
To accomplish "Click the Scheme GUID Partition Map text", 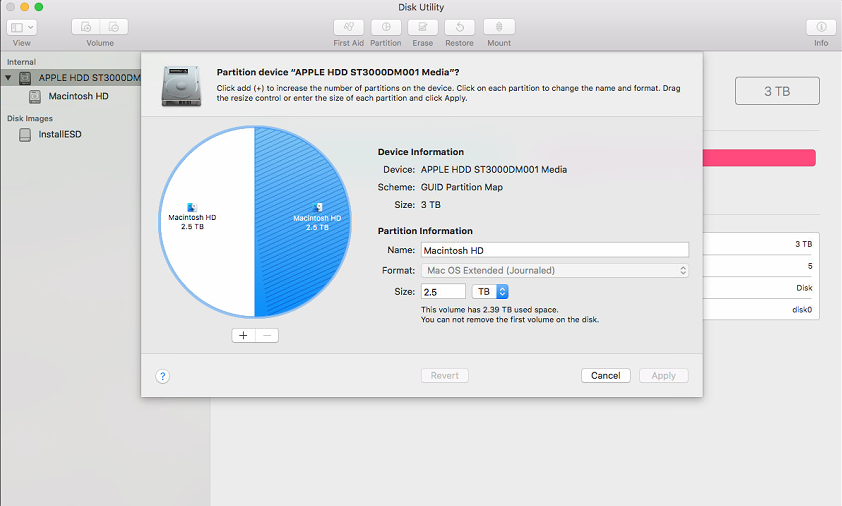I will click(462, 187).
